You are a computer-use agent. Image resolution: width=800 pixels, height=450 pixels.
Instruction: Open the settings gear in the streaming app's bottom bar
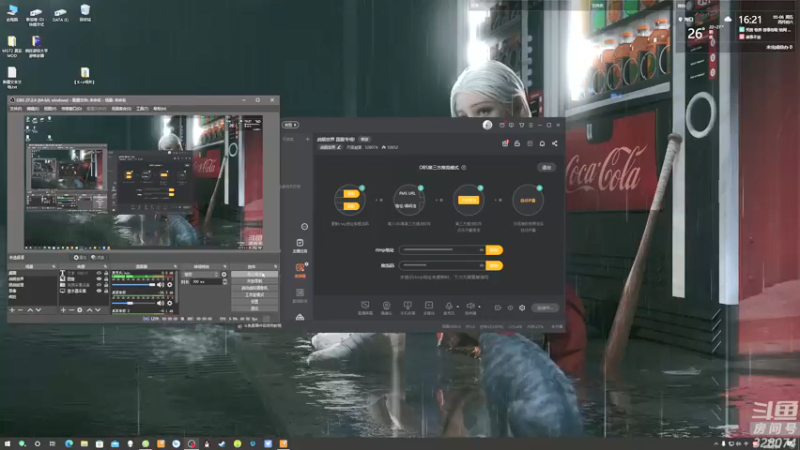tap(522, 307)
